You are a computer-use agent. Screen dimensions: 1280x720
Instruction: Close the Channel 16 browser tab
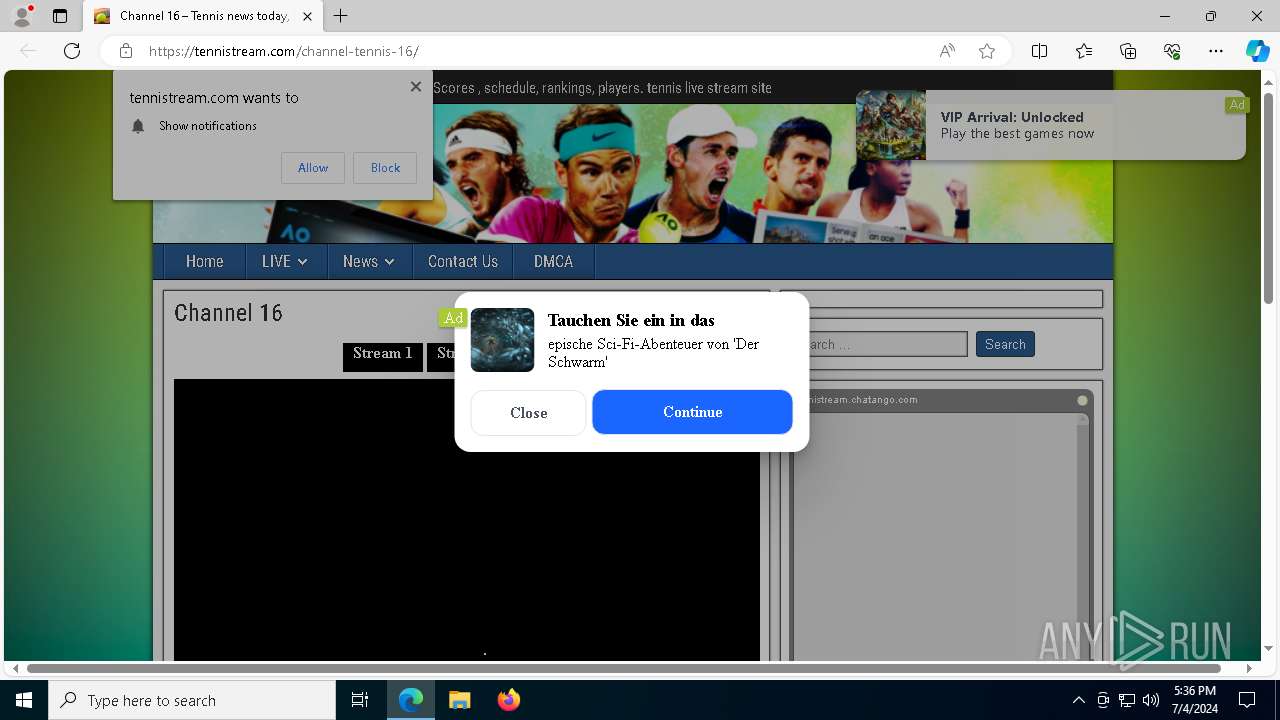309,16
